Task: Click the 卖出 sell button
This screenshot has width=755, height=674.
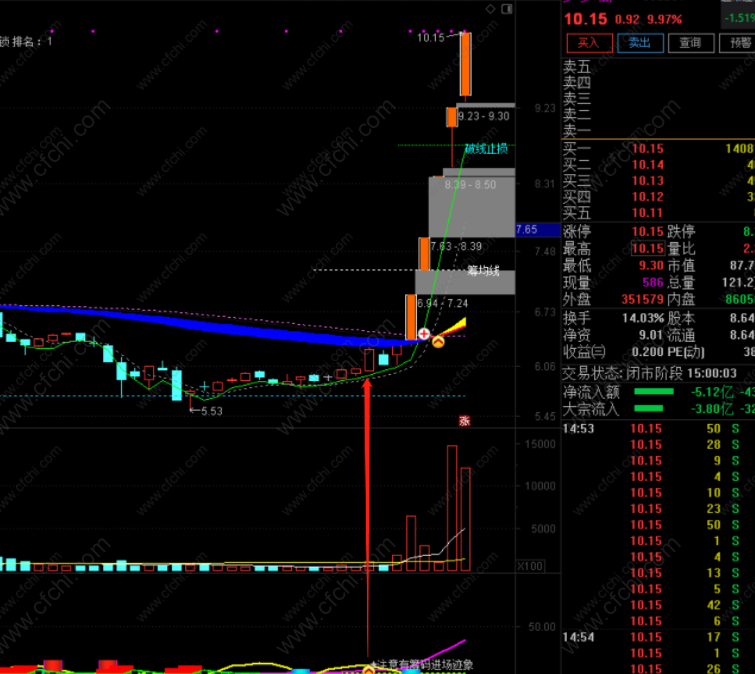Action: (639, 43)
